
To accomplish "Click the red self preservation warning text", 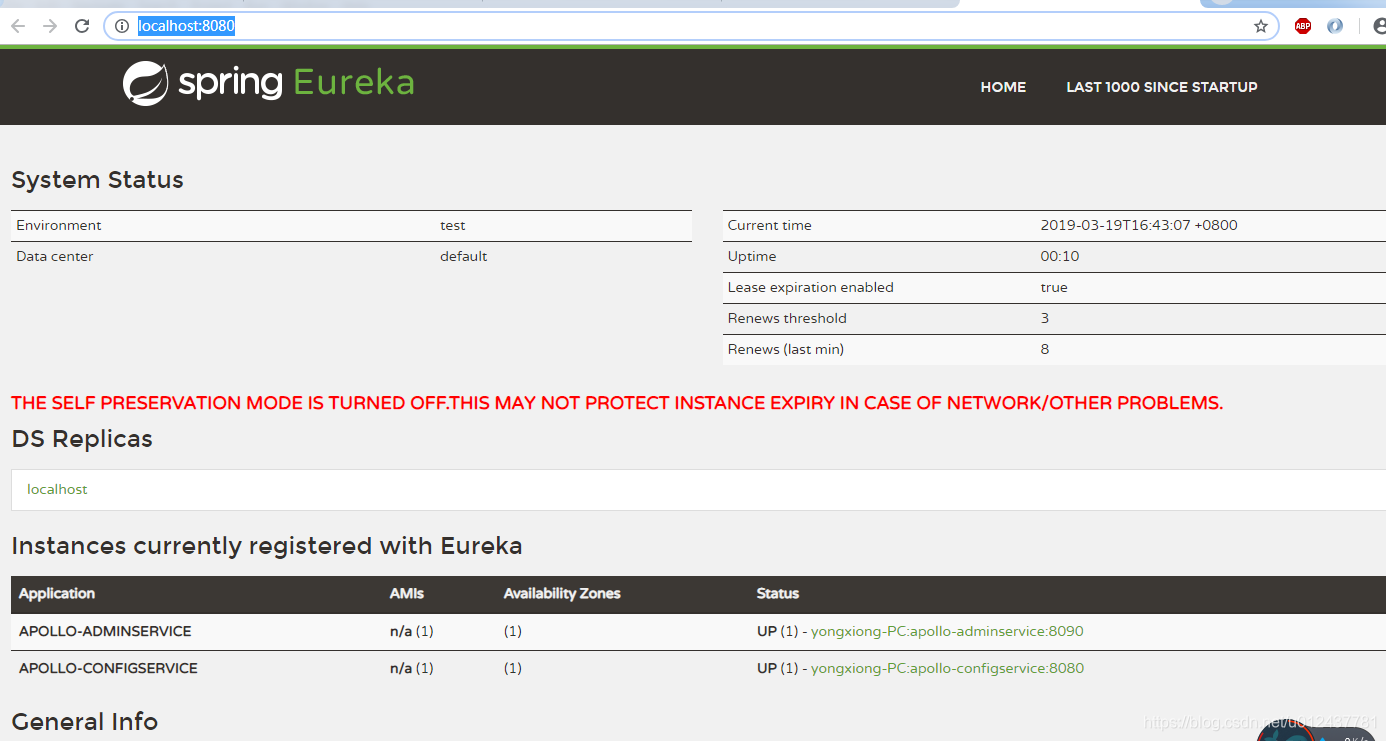I will tap(617, 403).
